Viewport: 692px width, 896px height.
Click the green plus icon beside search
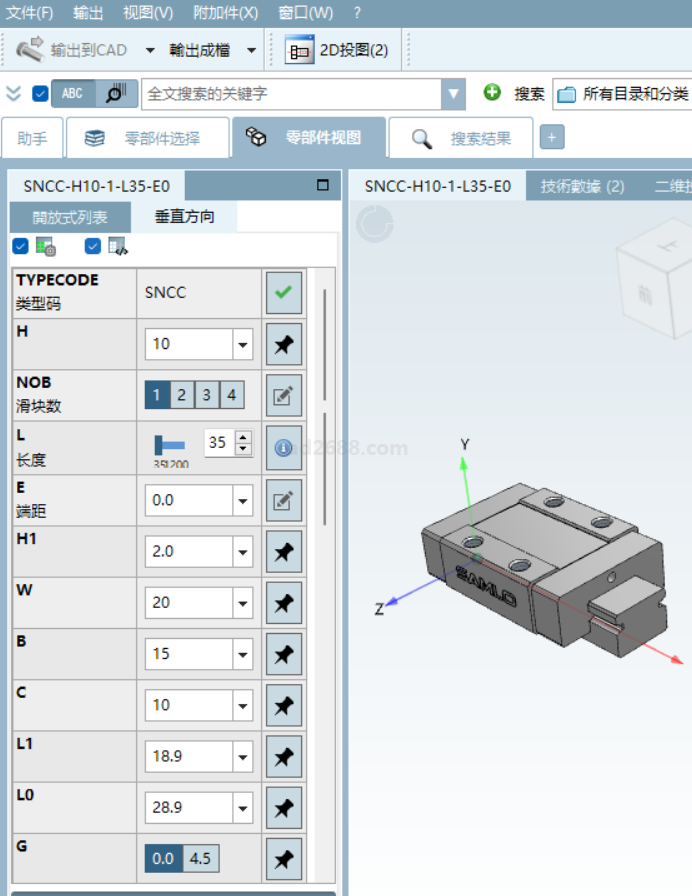(x=491, y=93)
